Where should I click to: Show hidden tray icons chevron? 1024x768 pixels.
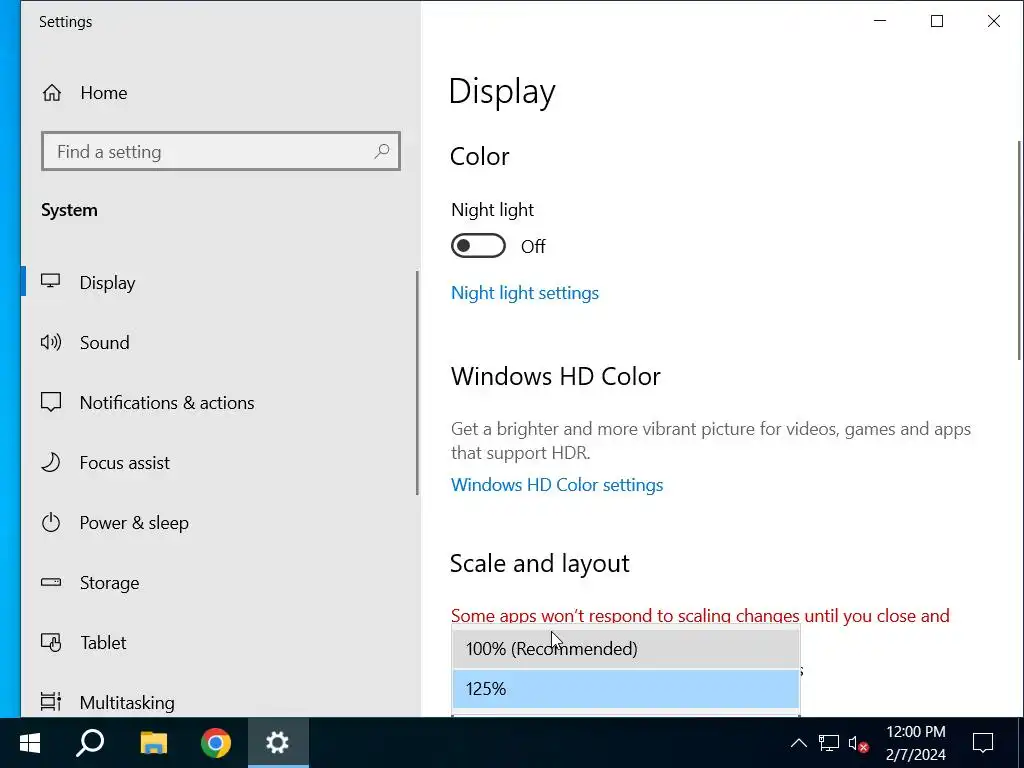[799, 743]
